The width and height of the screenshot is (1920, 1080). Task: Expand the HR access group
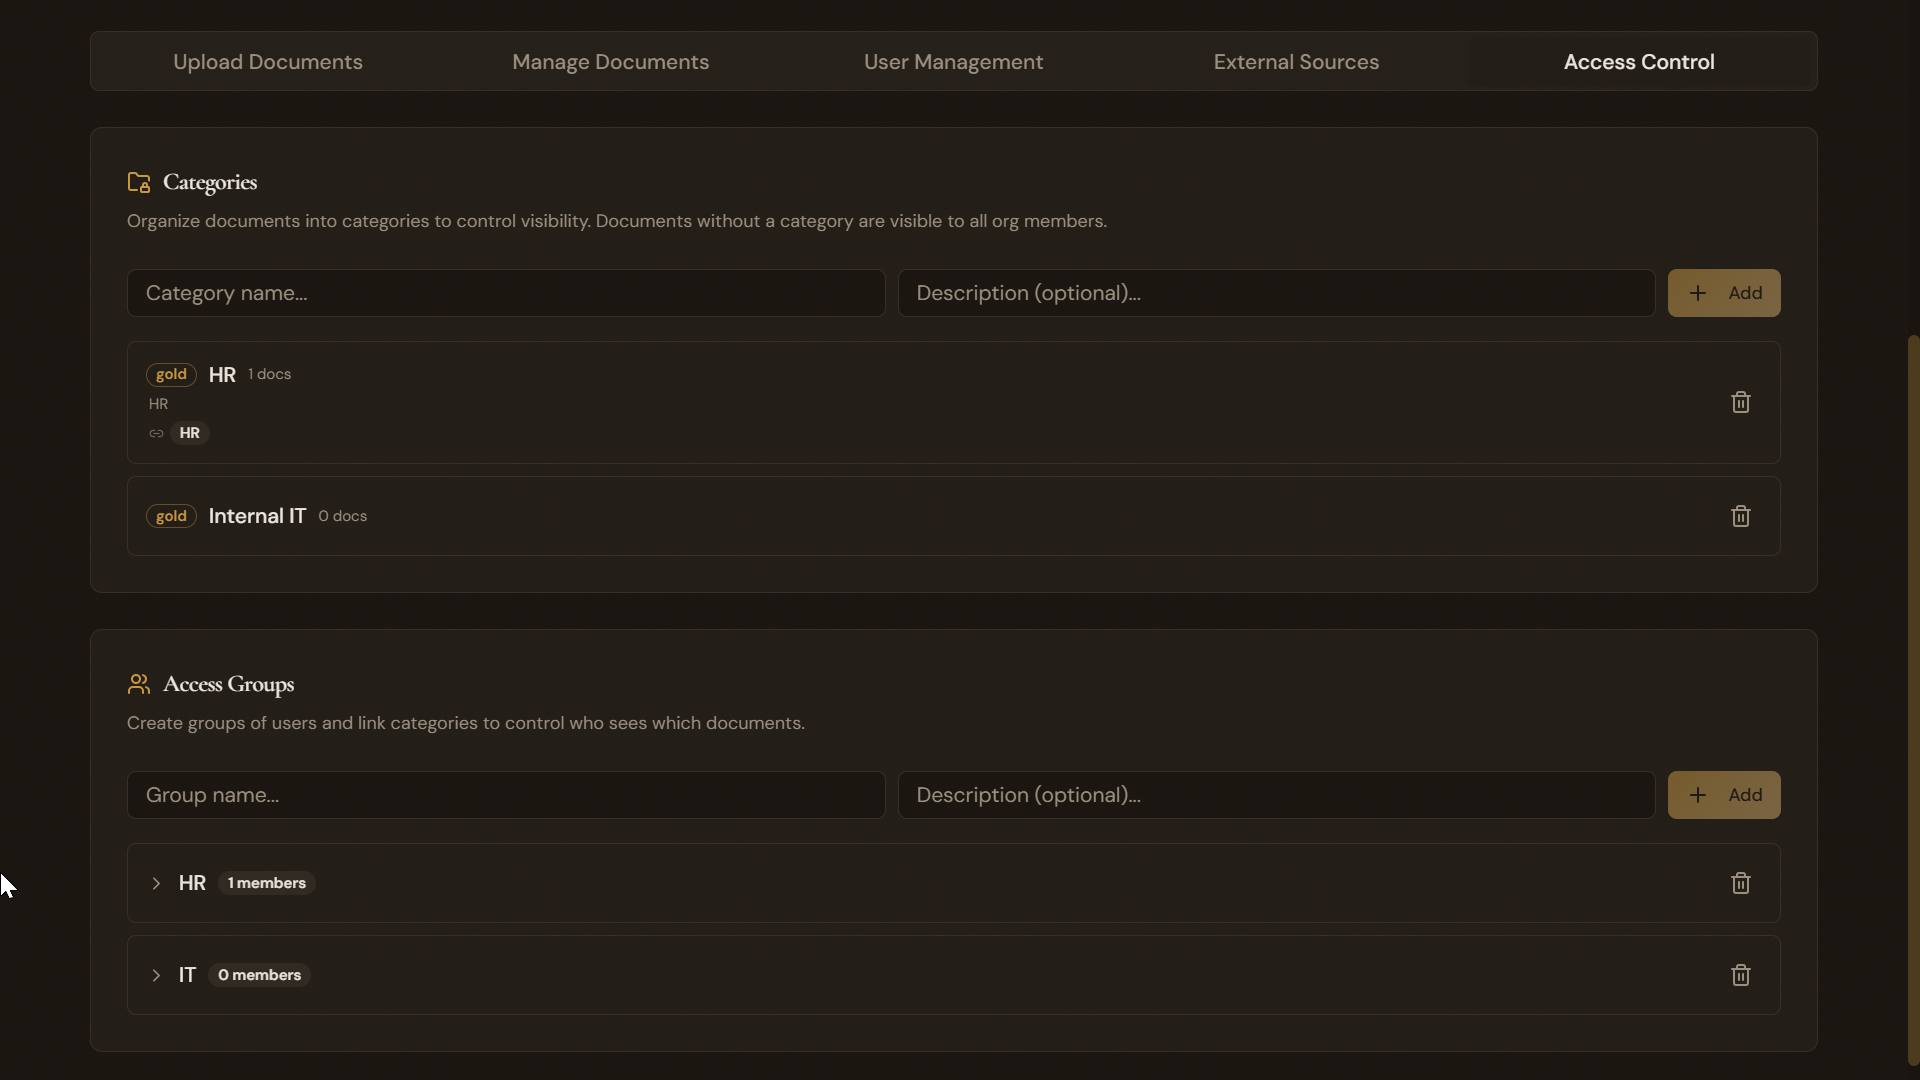pos(156,883)
